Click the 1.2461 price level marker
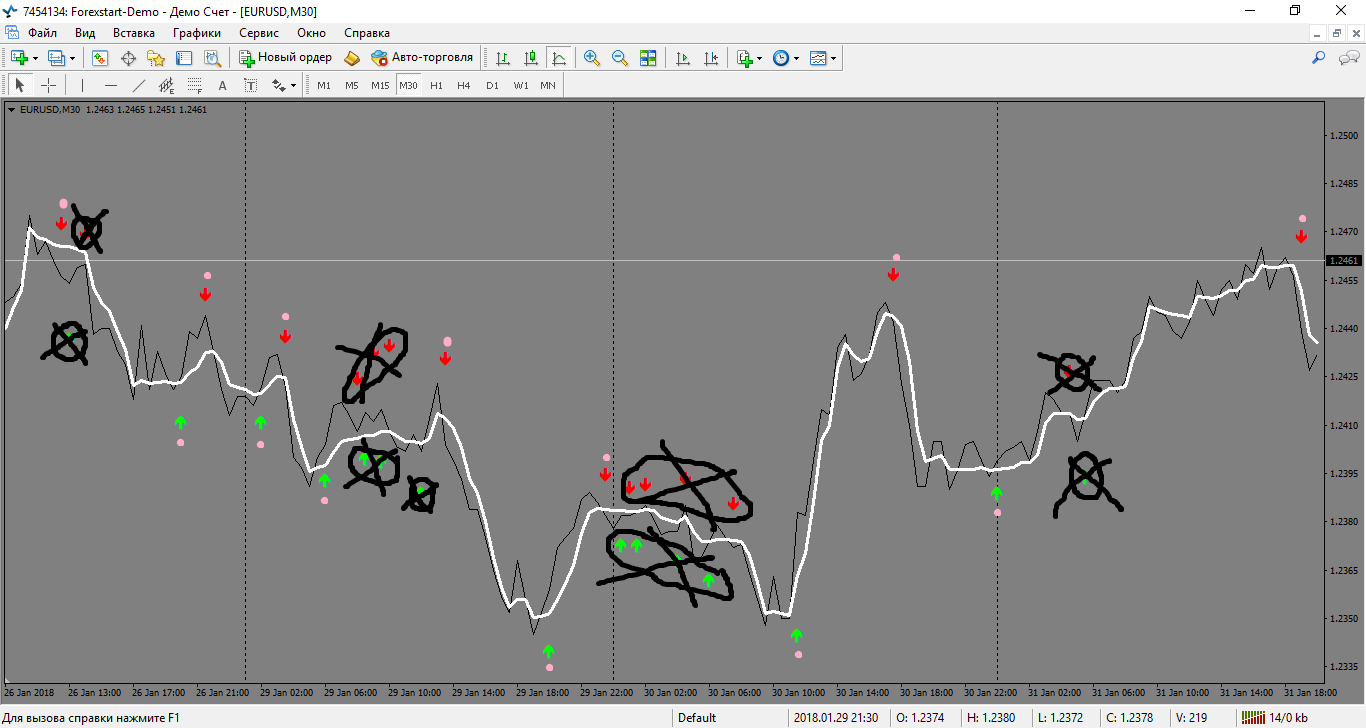The height and width of the screenshot is (728, 1366). pyautogui.click(x=1343, y=260)
